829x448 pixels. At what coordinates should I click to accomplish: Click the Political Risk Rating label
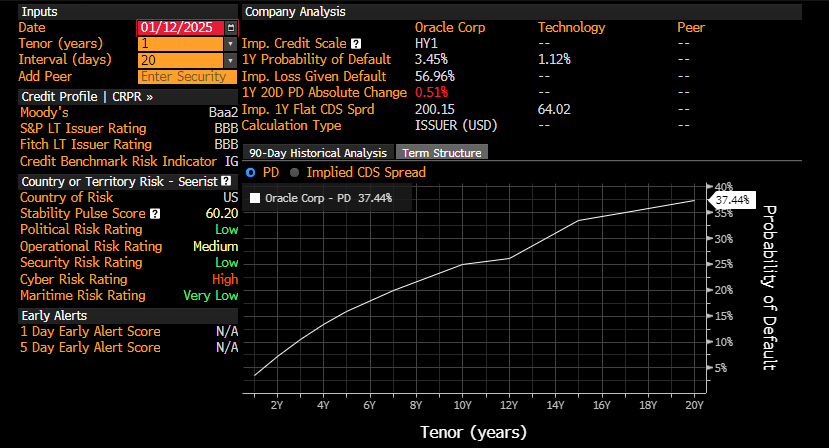(x=81, y=230)
